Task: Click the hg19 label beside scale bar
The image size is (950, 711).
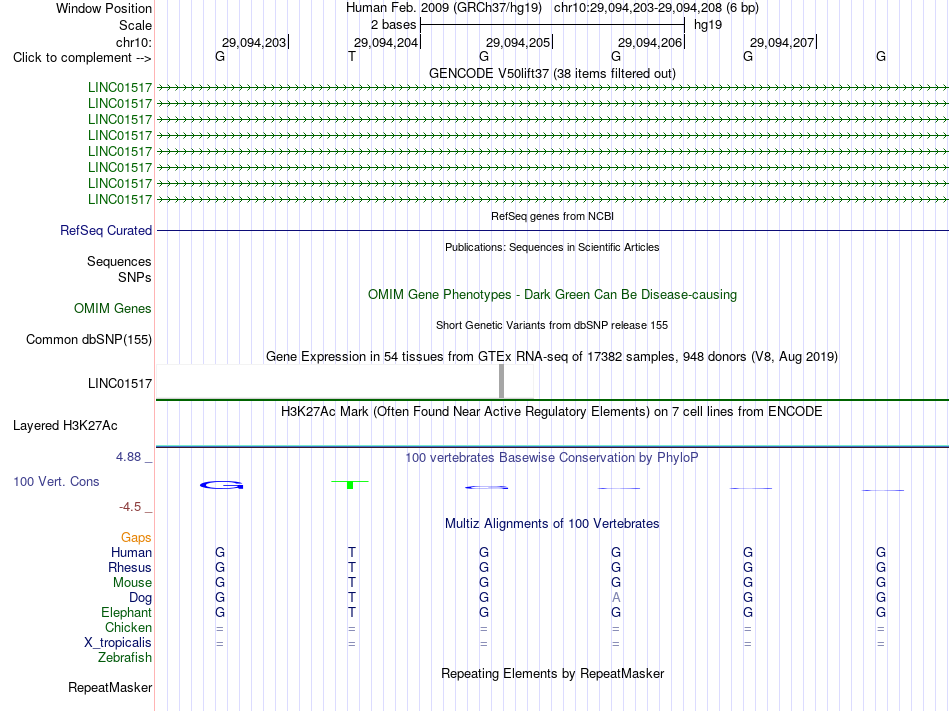Action: point(708,25)
